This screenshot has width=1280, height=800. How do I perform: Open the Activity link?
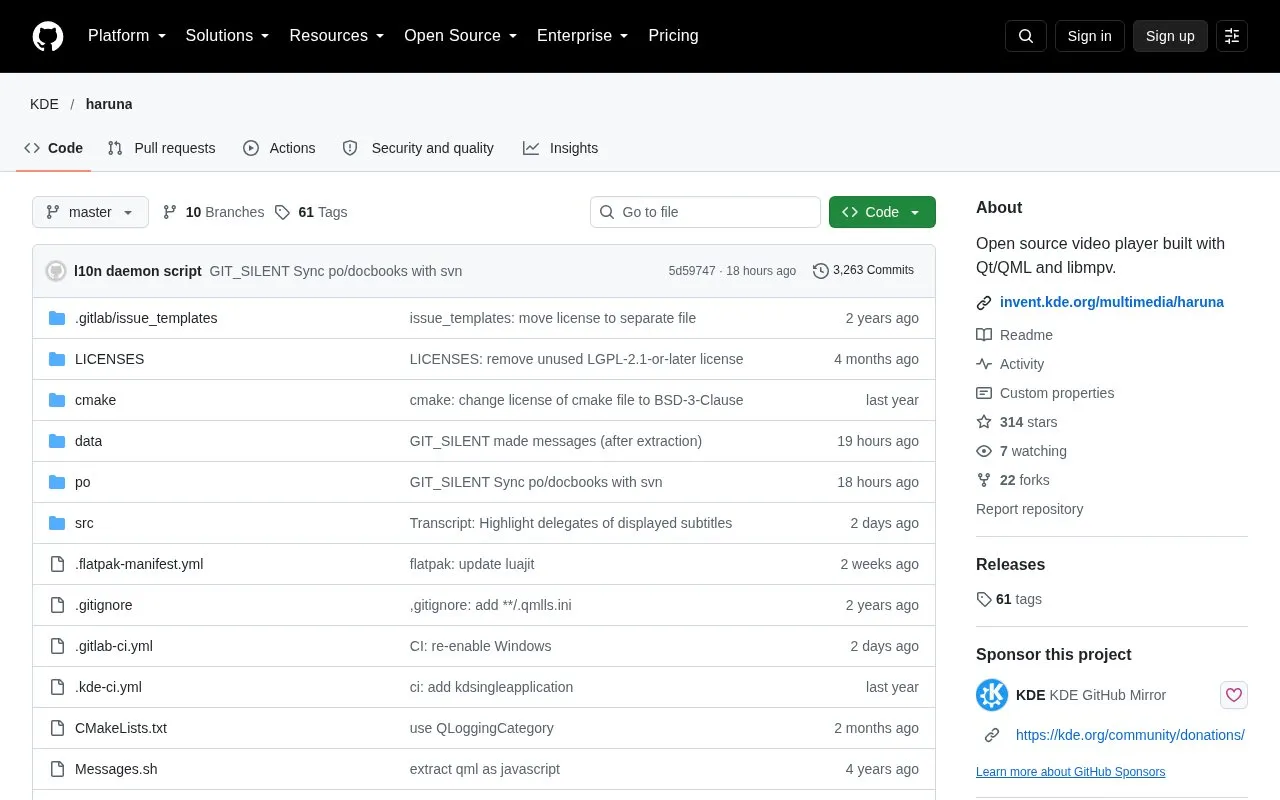pos(1010,364)
